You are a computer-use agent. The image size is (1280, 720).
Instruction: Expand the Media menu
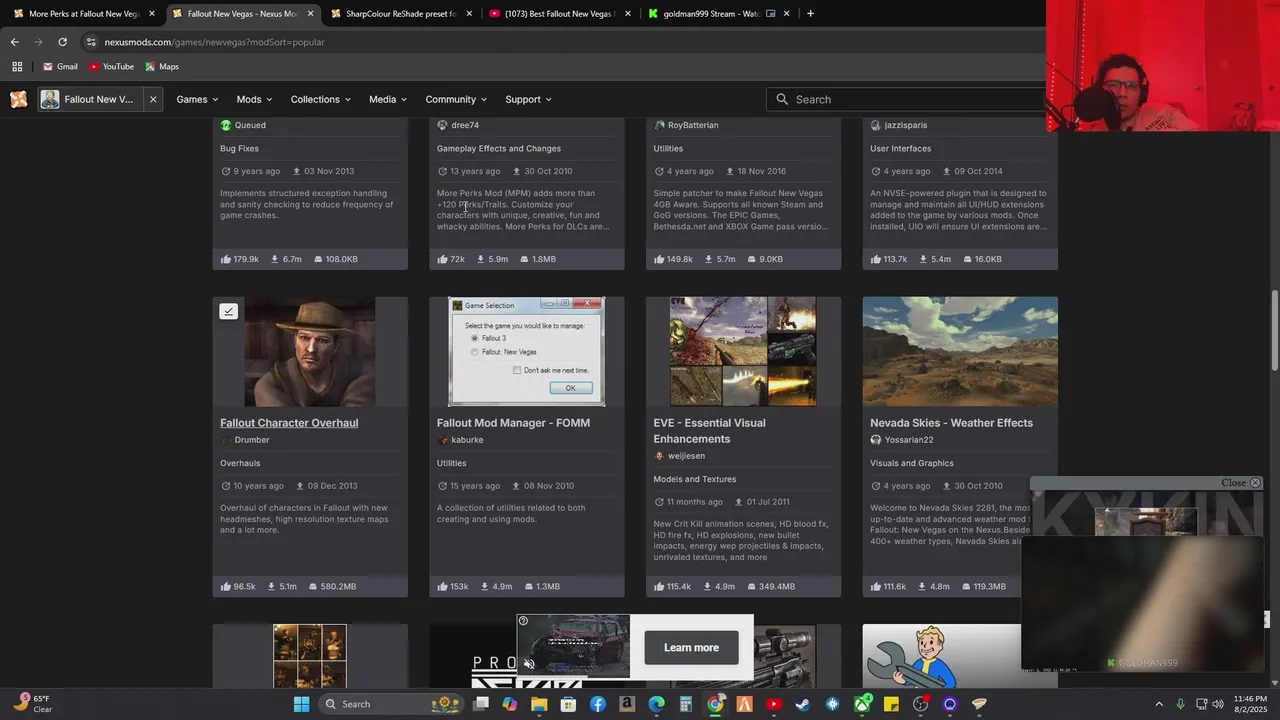[x=388, y=99]
